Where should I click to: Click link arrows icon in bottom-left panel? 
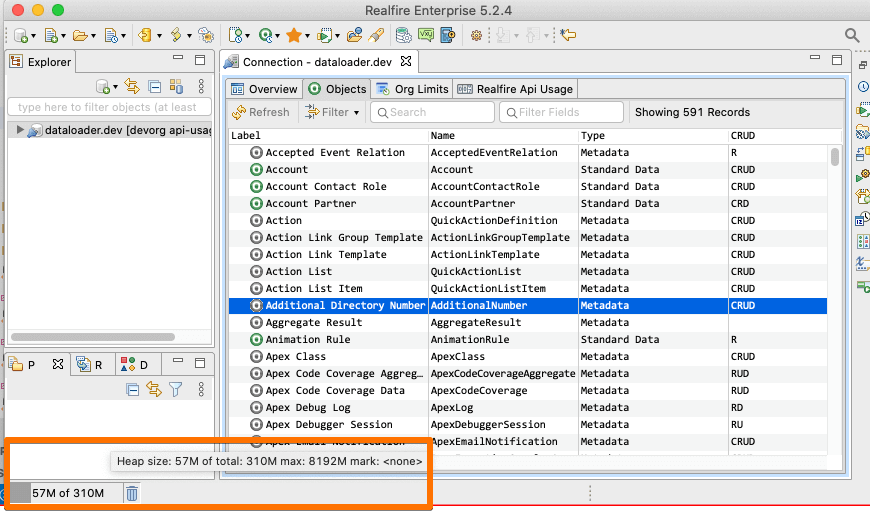[154, 390]
